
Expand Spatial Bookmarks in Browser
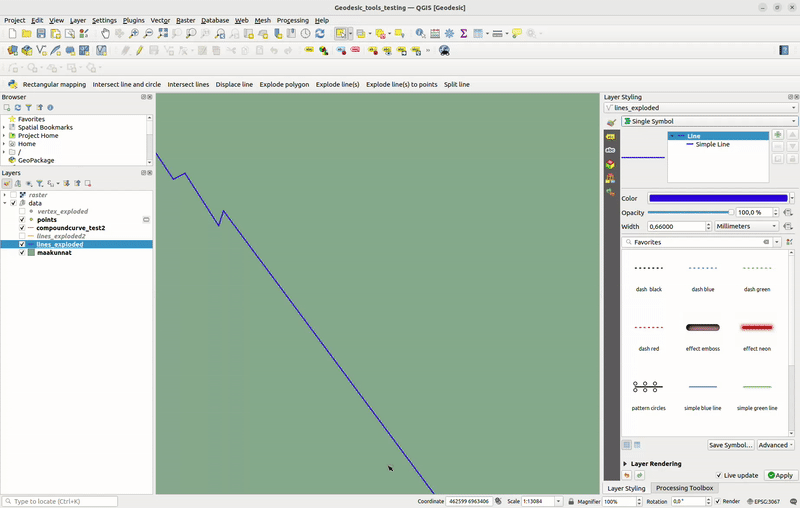tap(4, 128)
